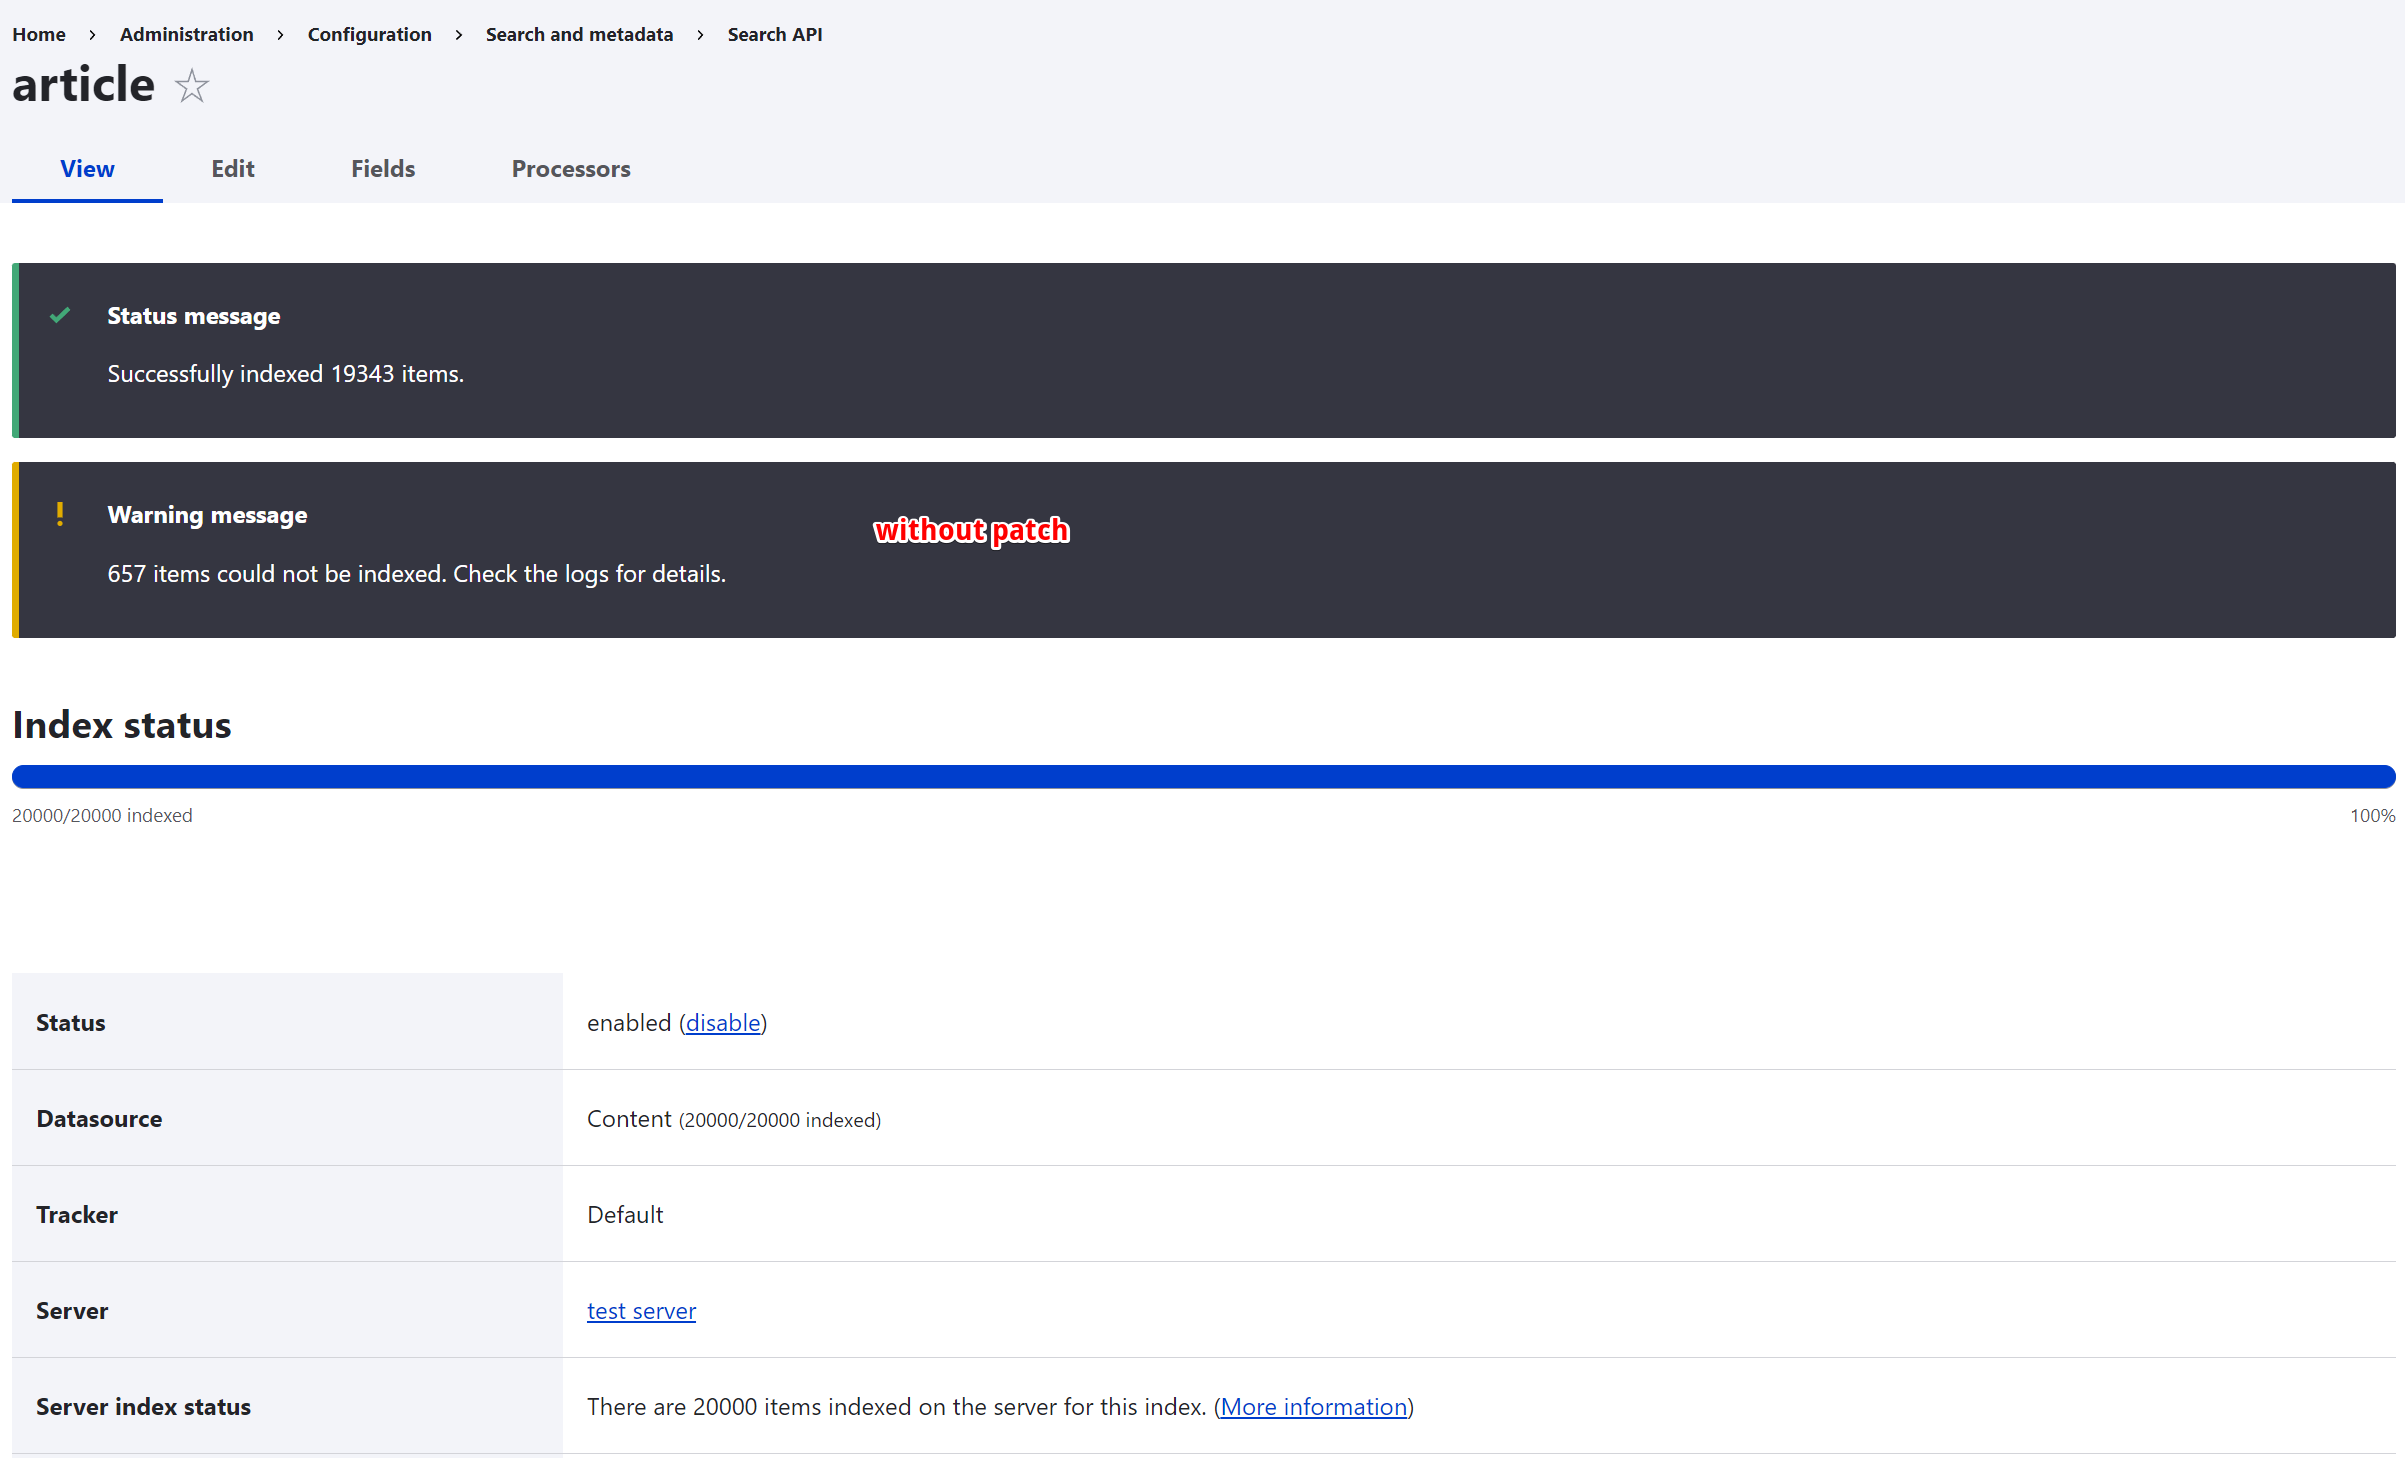Click the 'Server index status' row label

click(143, 1407)
